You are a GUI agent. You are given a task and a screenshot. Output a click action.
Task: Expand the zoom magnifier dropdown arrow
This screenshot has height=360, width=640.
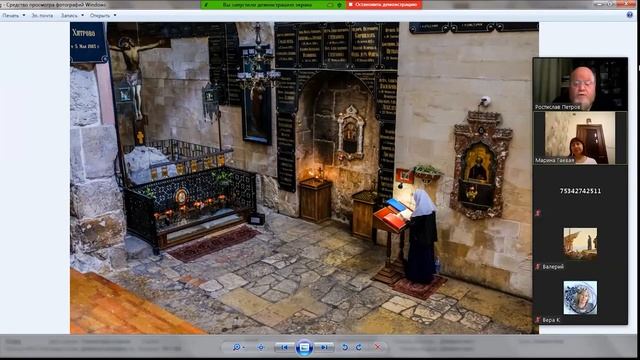click(244, 347)
